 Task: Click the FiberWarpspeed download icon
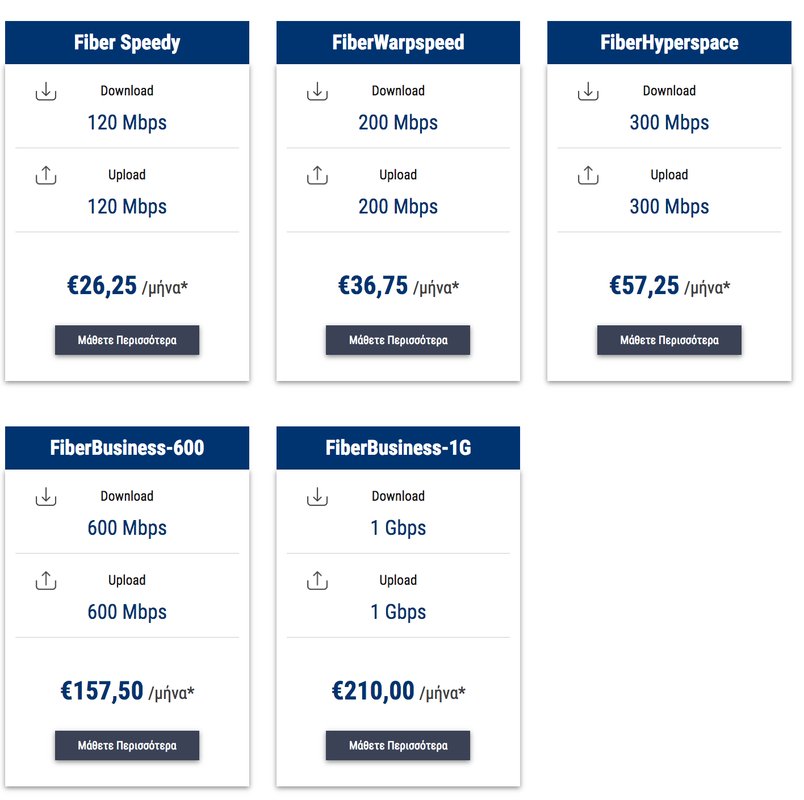pyautogui.click(x=317, y=92)
